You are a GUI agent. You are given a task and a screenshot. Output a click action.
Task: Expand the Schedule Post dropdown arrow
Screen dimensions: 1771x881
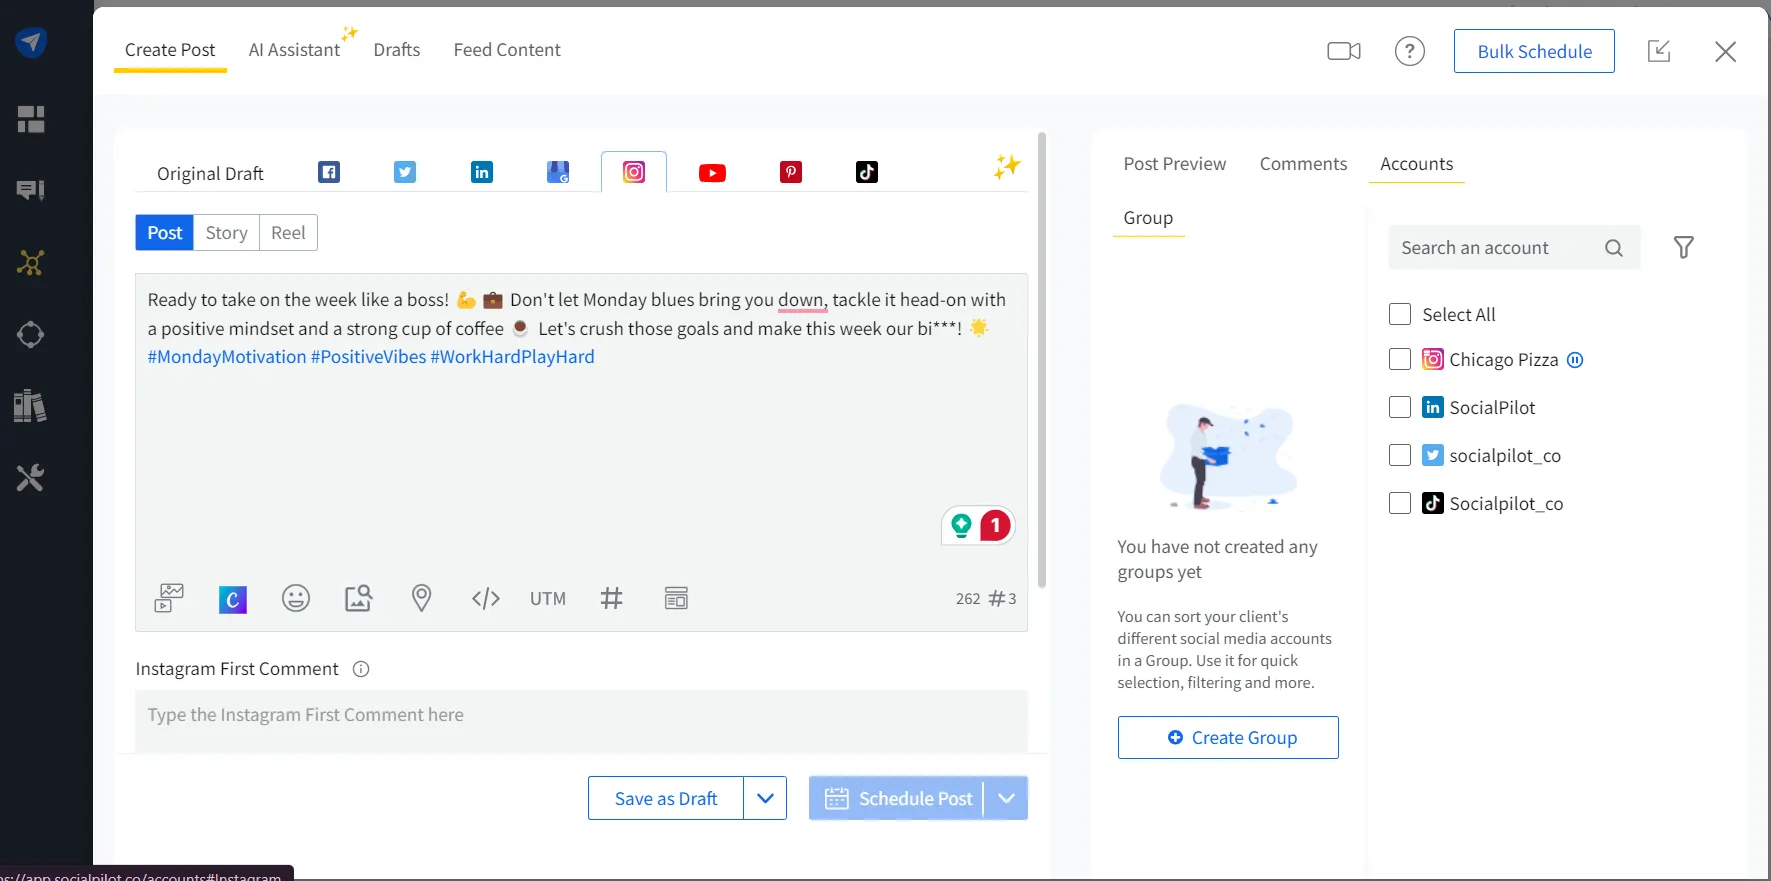point(1006,798)
